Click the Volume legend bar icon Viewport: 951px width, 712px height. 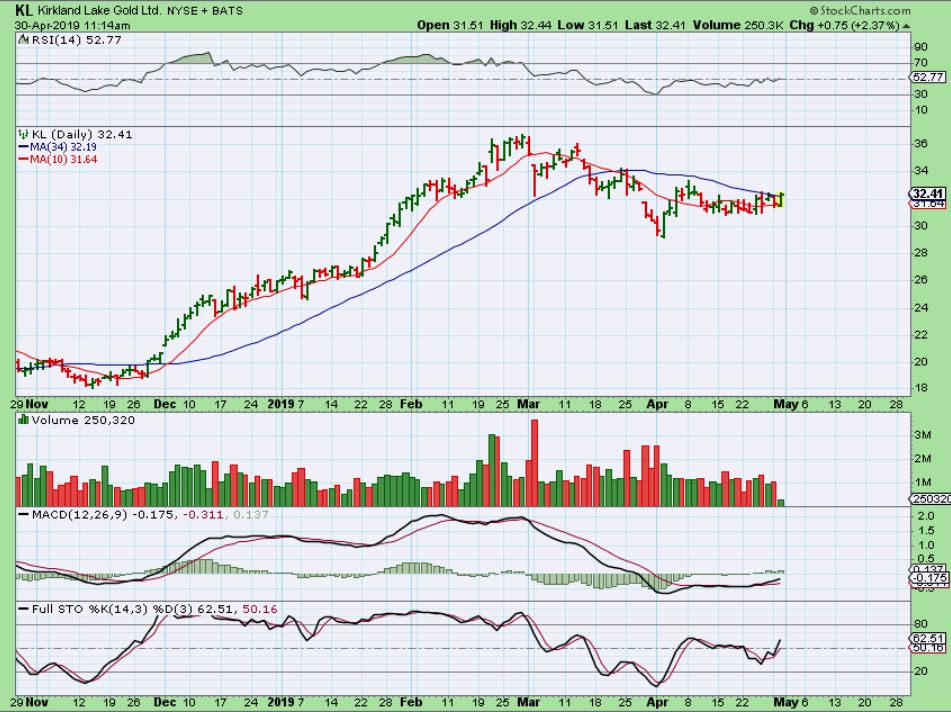click(24, 420)
